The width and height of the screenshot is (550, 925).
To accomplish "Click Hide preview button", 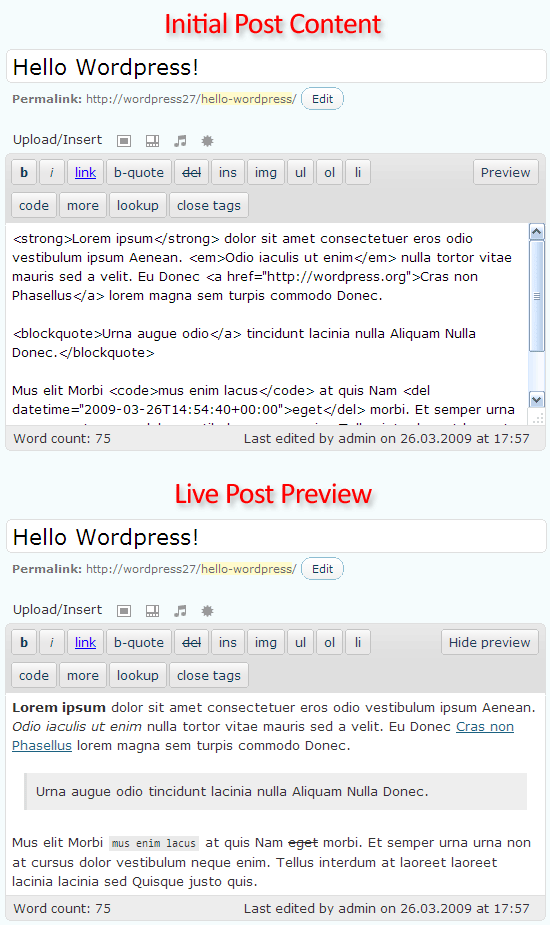I will click(x=490, y=642).
